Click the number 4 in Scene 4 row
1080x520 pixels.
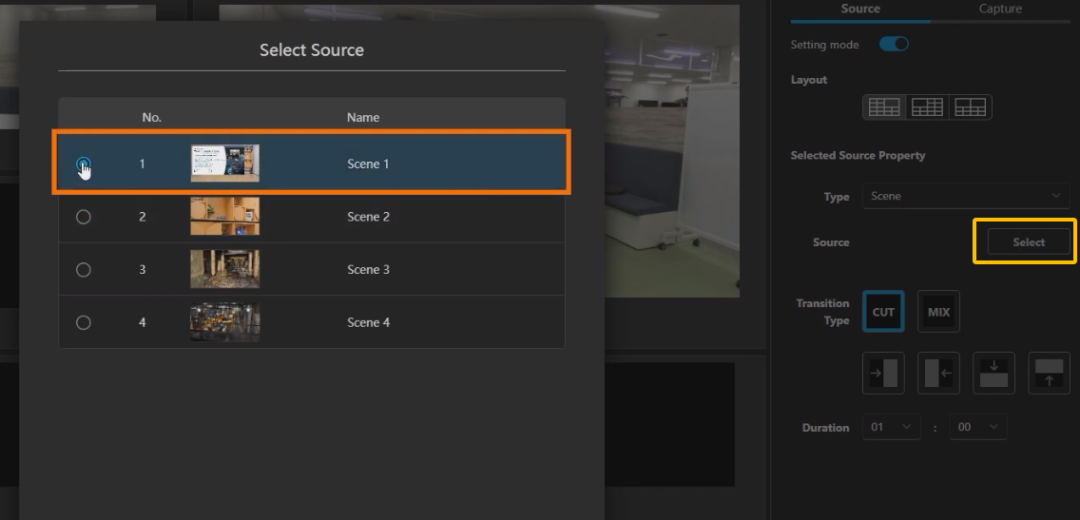(x=143, y=322)
